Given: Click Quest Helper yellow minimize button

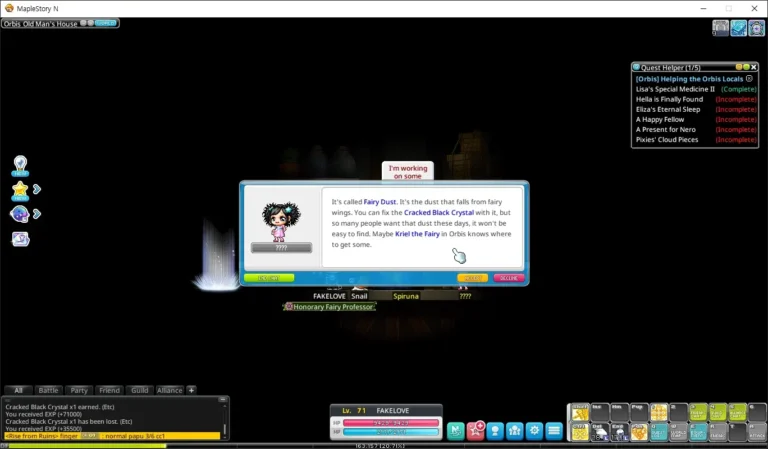Looking at the screenshot, I should click(739, 67).
